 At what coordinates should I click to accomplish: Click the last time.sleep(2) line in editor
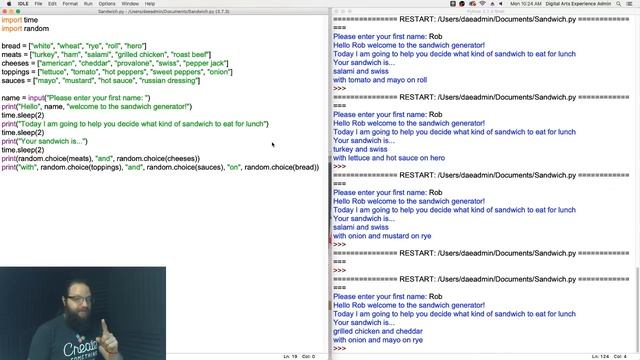coord(23,150)
